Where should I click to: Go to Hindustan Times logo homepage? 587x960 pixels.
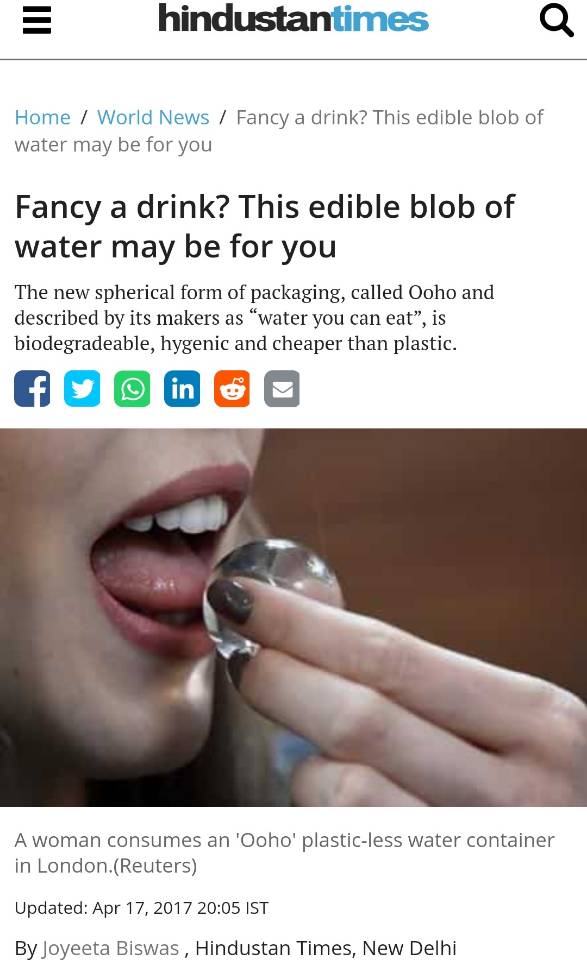293,18
